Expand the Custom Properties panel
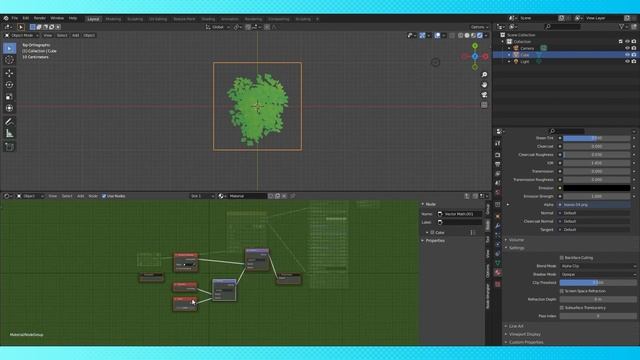640x360 pixels. [526, 342]
